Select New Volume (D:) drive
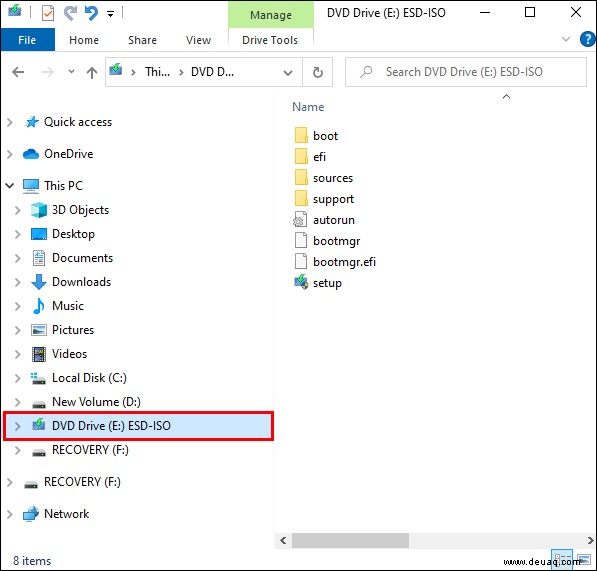This screenshot has width=597, height=571. pos(96,402)
